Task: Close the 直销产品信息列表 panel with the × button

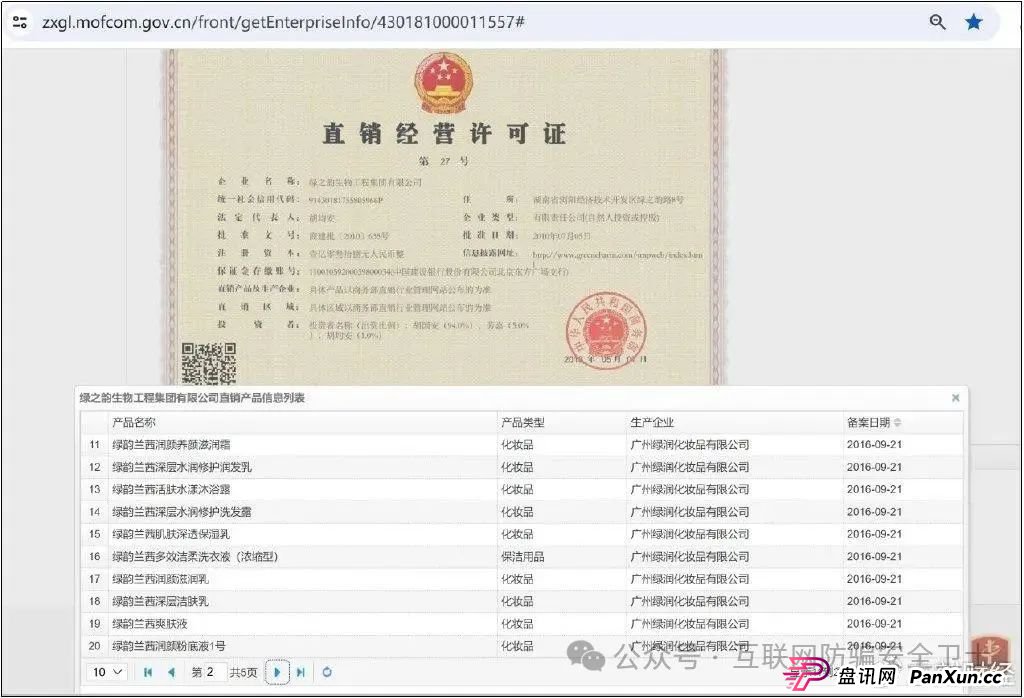Action: pyautogui.click(x=955, y=397)
